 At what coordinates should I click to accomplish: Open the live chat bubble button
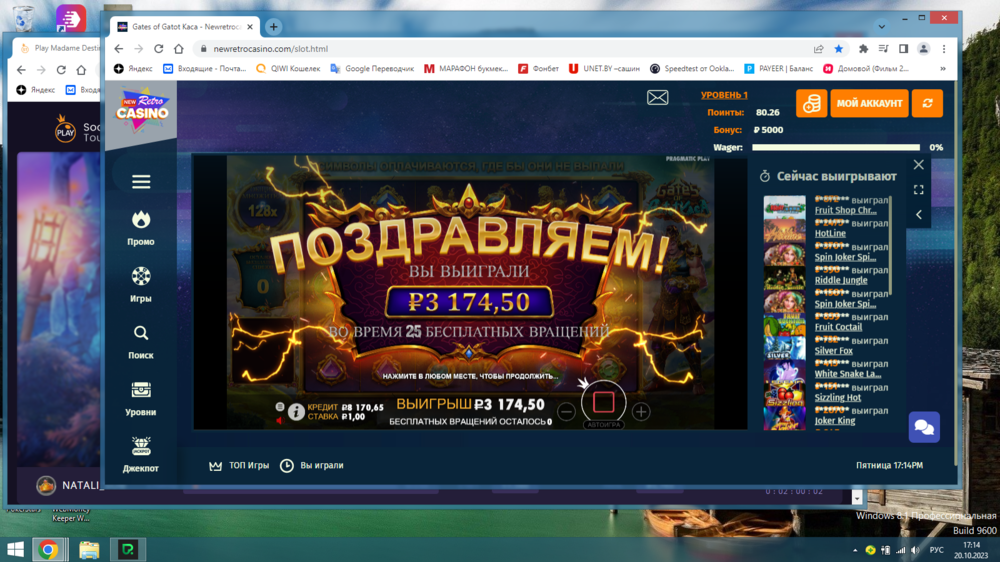[x=924, y=427]
